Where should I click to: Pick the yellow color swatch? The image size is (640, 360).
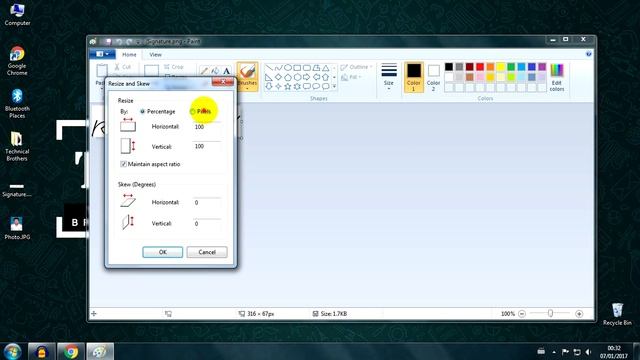point(501,67)
